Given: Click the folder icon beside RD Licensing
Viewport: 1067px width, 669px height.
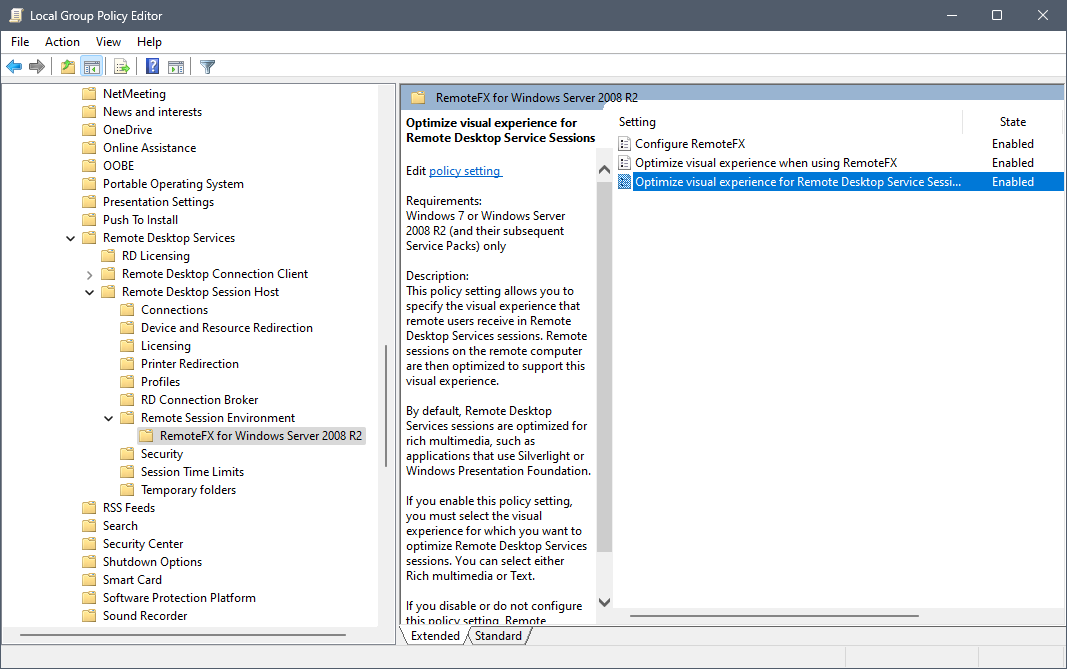Looking at the screenshot, I should pos(108,256).
